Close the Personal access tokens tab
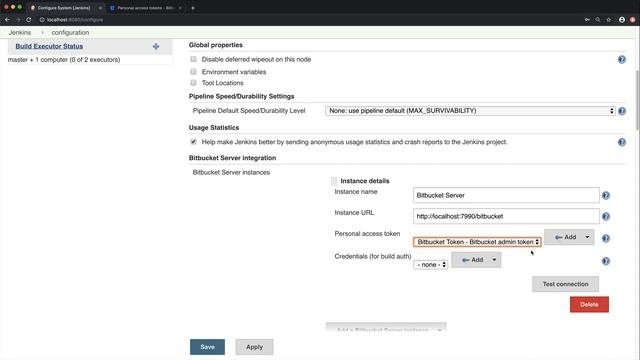Viewport: 640px width, 360px height. click(x=180, y=8)
